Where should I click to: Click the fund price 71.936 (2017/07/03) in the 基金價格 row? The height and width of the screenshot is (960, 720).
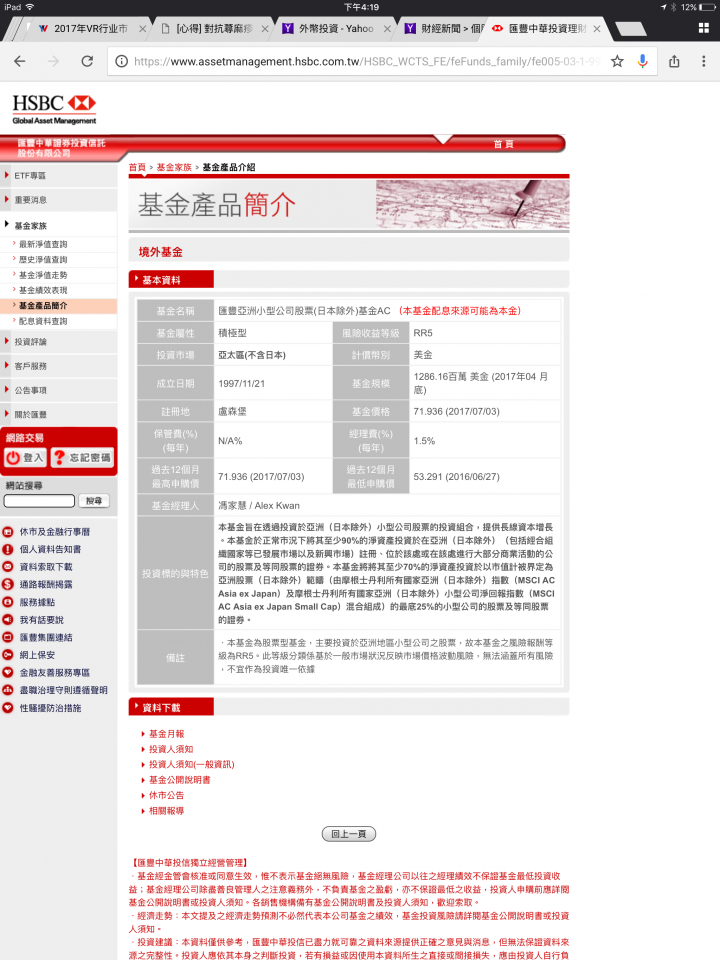(456, 411)
